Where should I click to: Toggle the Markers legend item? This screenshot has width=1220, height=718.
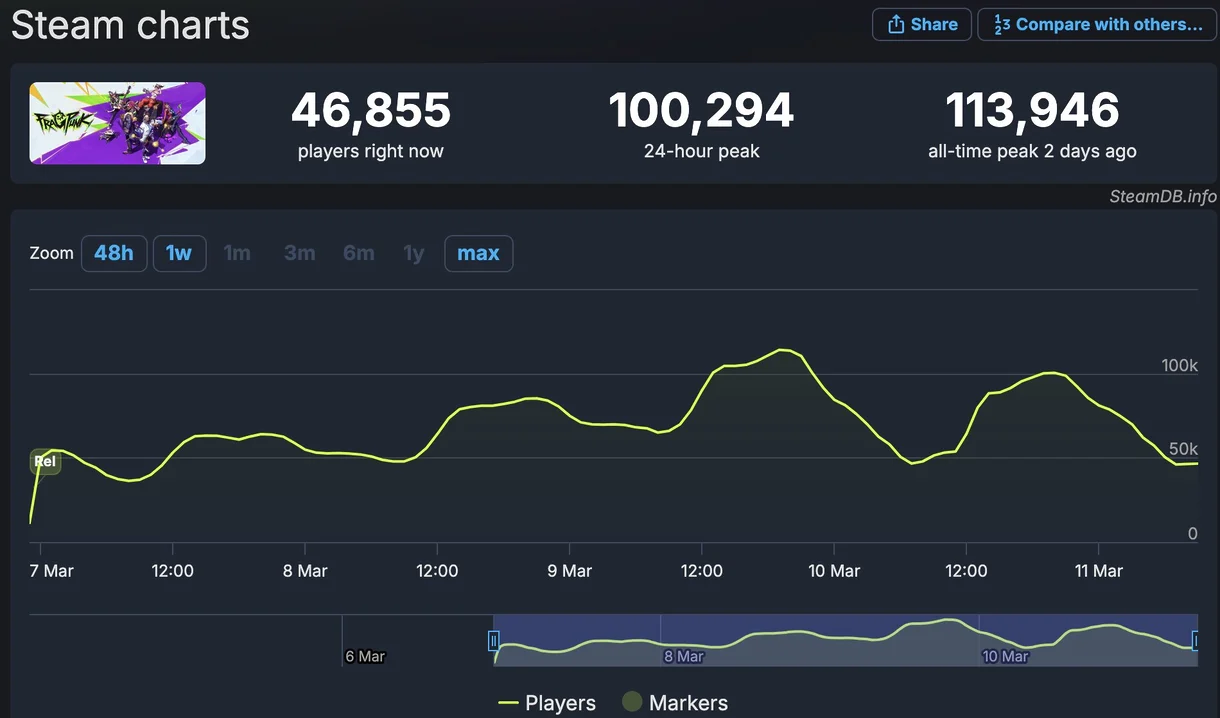pos(674,703)
